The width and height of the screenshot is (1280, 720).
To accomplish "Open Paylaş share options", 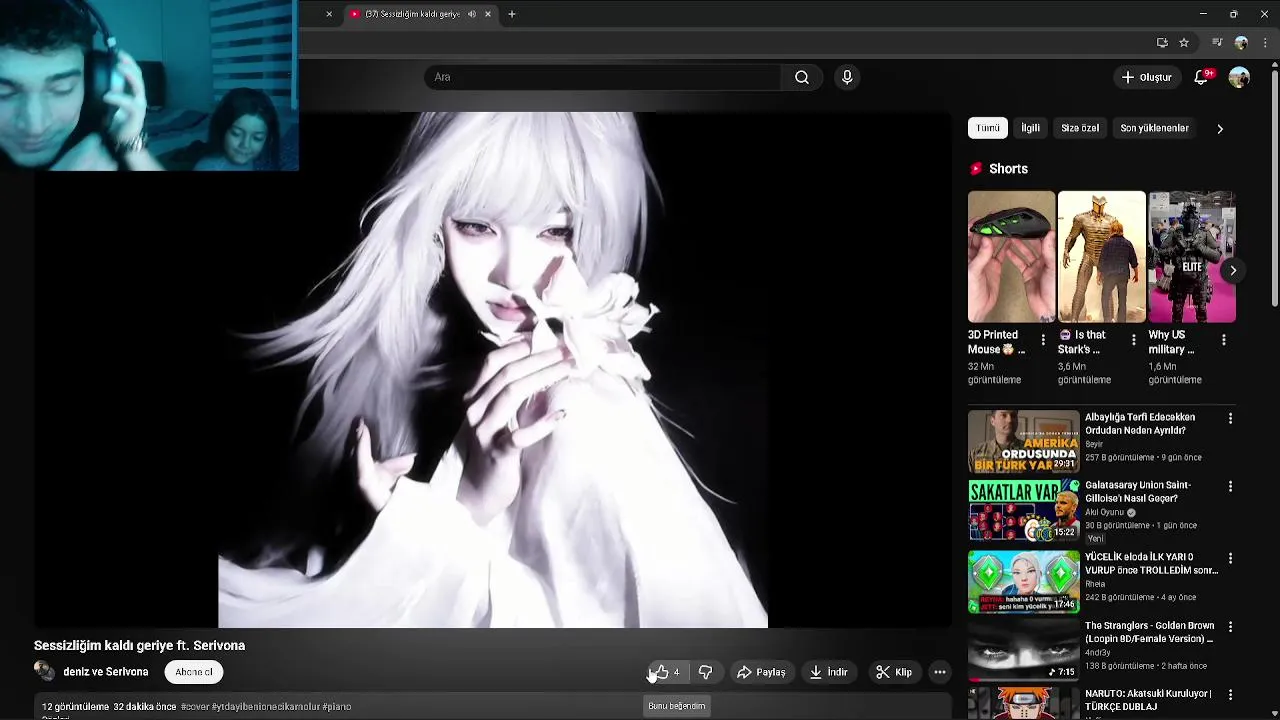I will coord(762,672).
